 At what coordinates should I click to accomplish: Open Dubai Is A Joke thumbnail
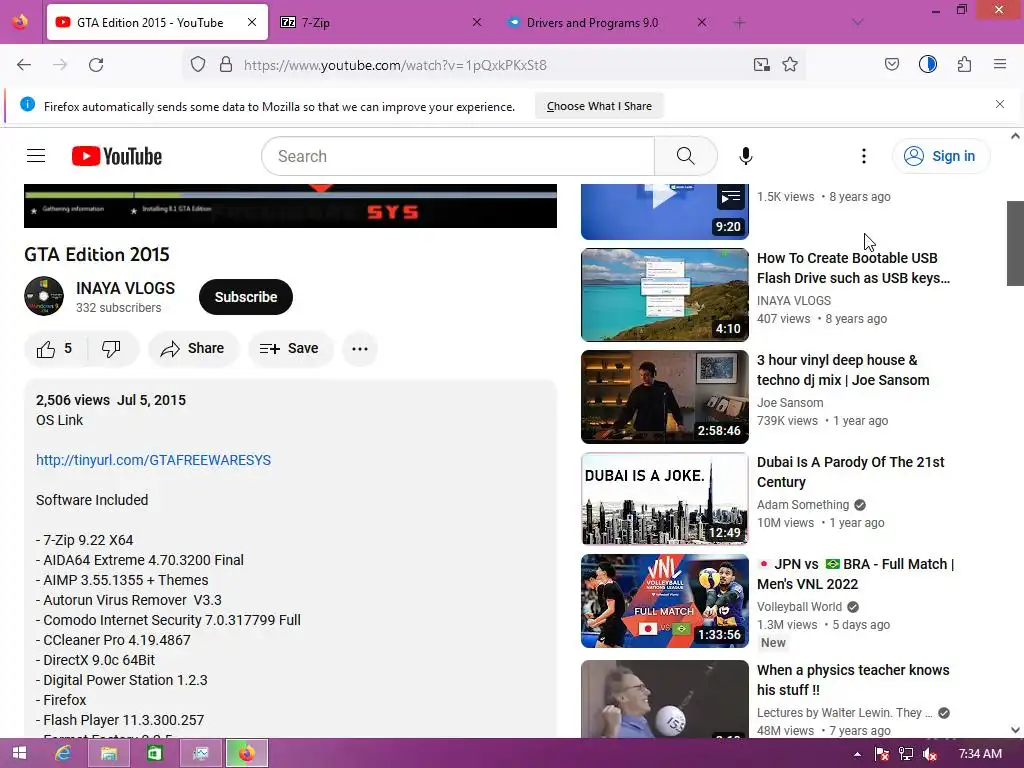pyautogui.click(x=665, y=498)
